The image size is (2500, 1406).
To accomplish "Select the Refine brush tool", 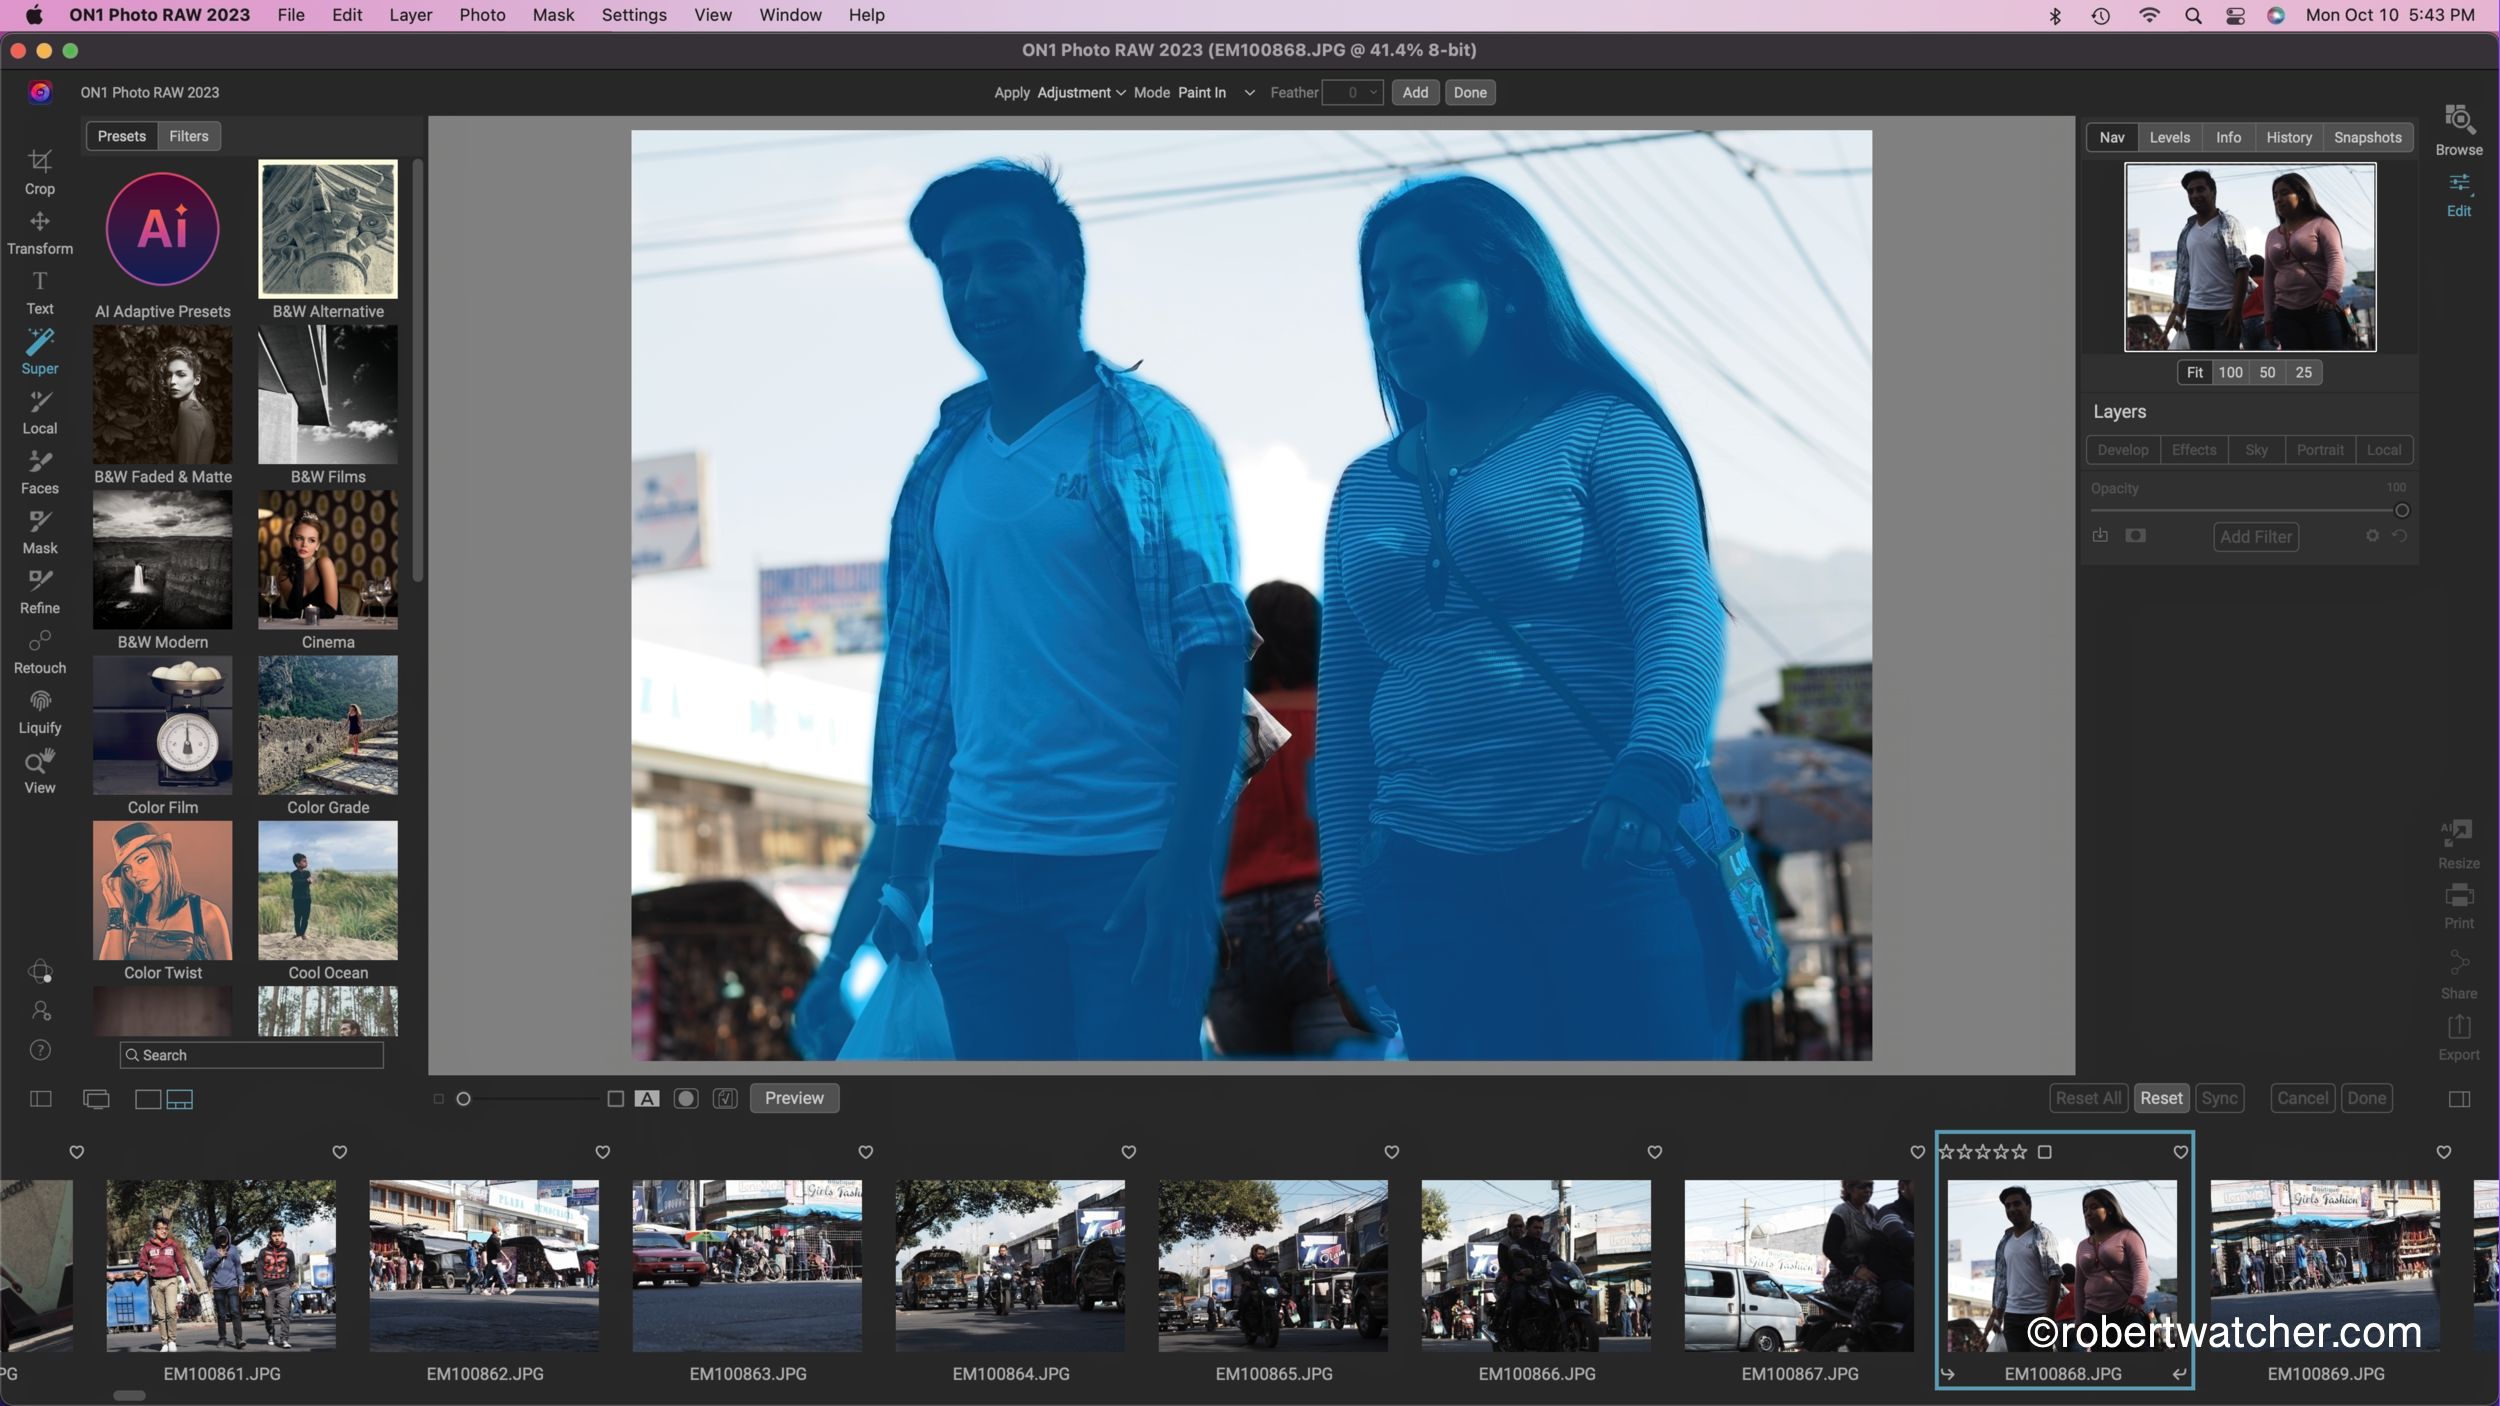I will (40, 591).
